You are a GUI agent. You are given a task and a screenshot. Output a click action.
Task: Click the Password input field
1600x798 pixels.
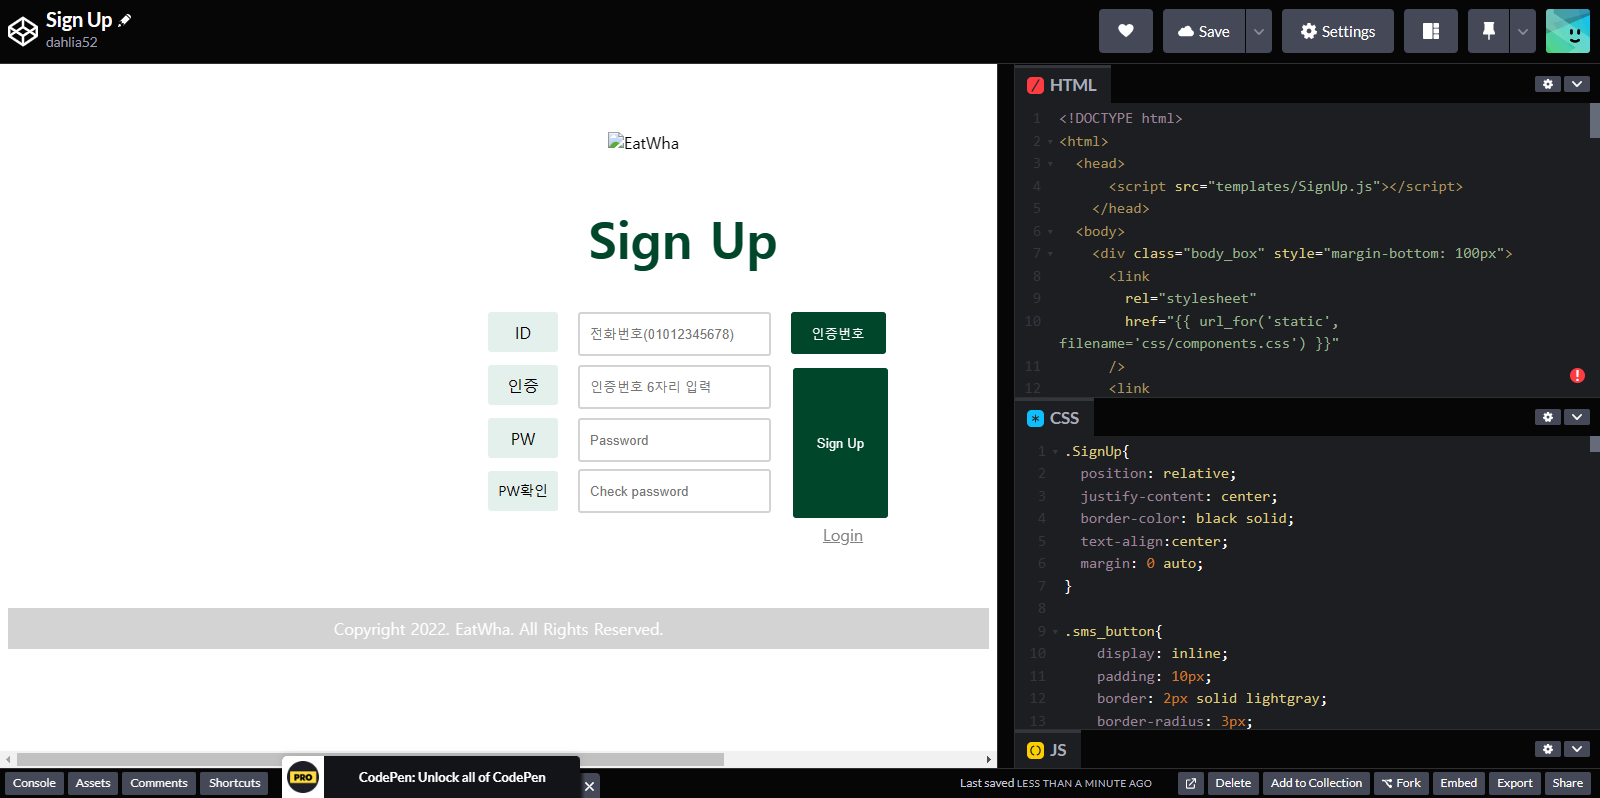click(674, 440)
